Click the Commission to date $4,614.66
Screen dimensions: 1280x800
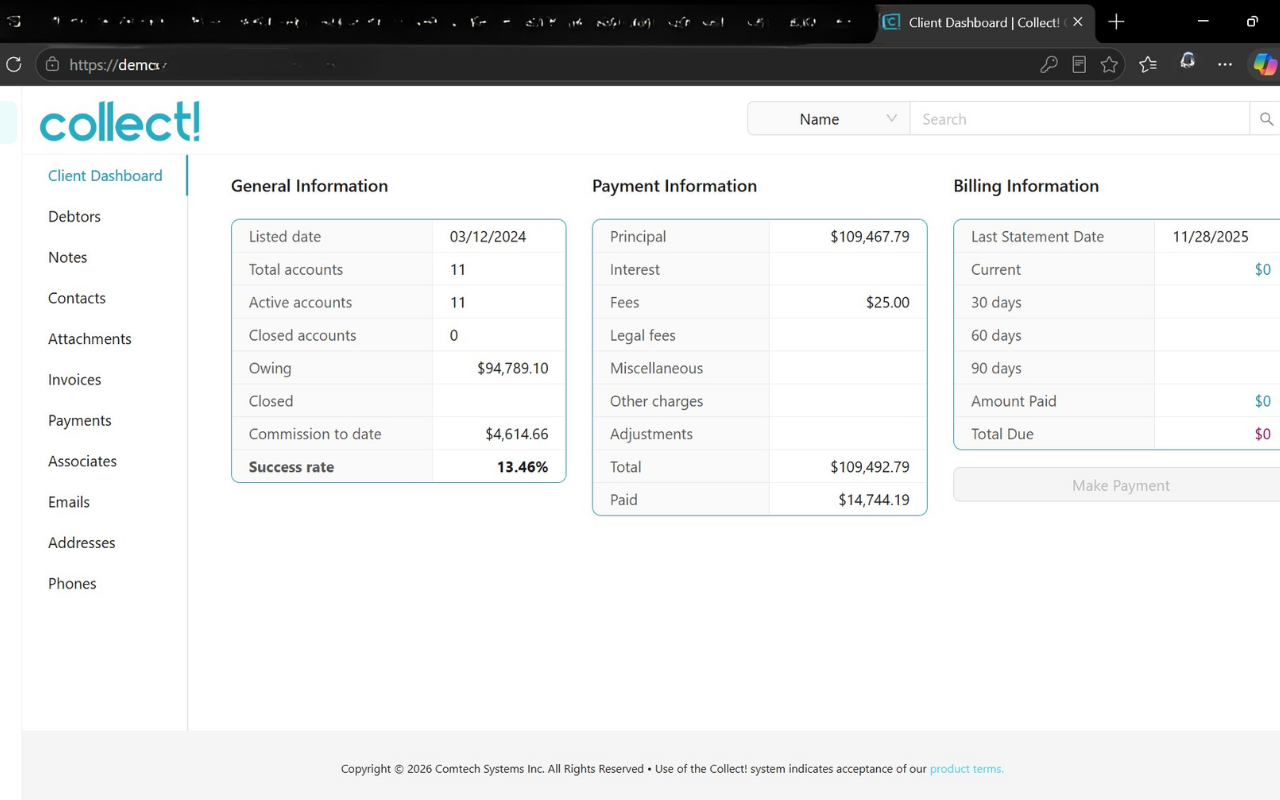pos(517,434)
